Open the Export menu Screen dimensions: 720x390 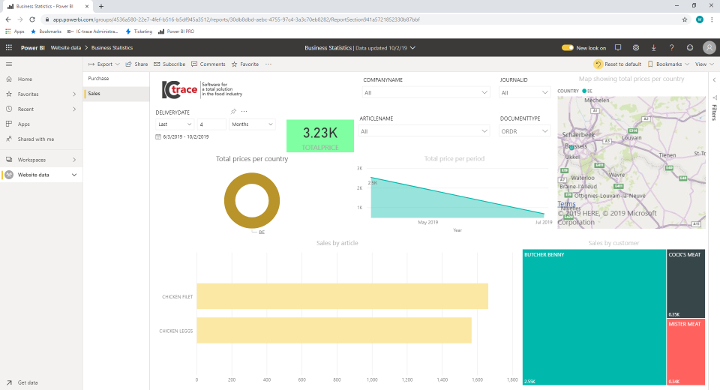click(x=104, y=64)
